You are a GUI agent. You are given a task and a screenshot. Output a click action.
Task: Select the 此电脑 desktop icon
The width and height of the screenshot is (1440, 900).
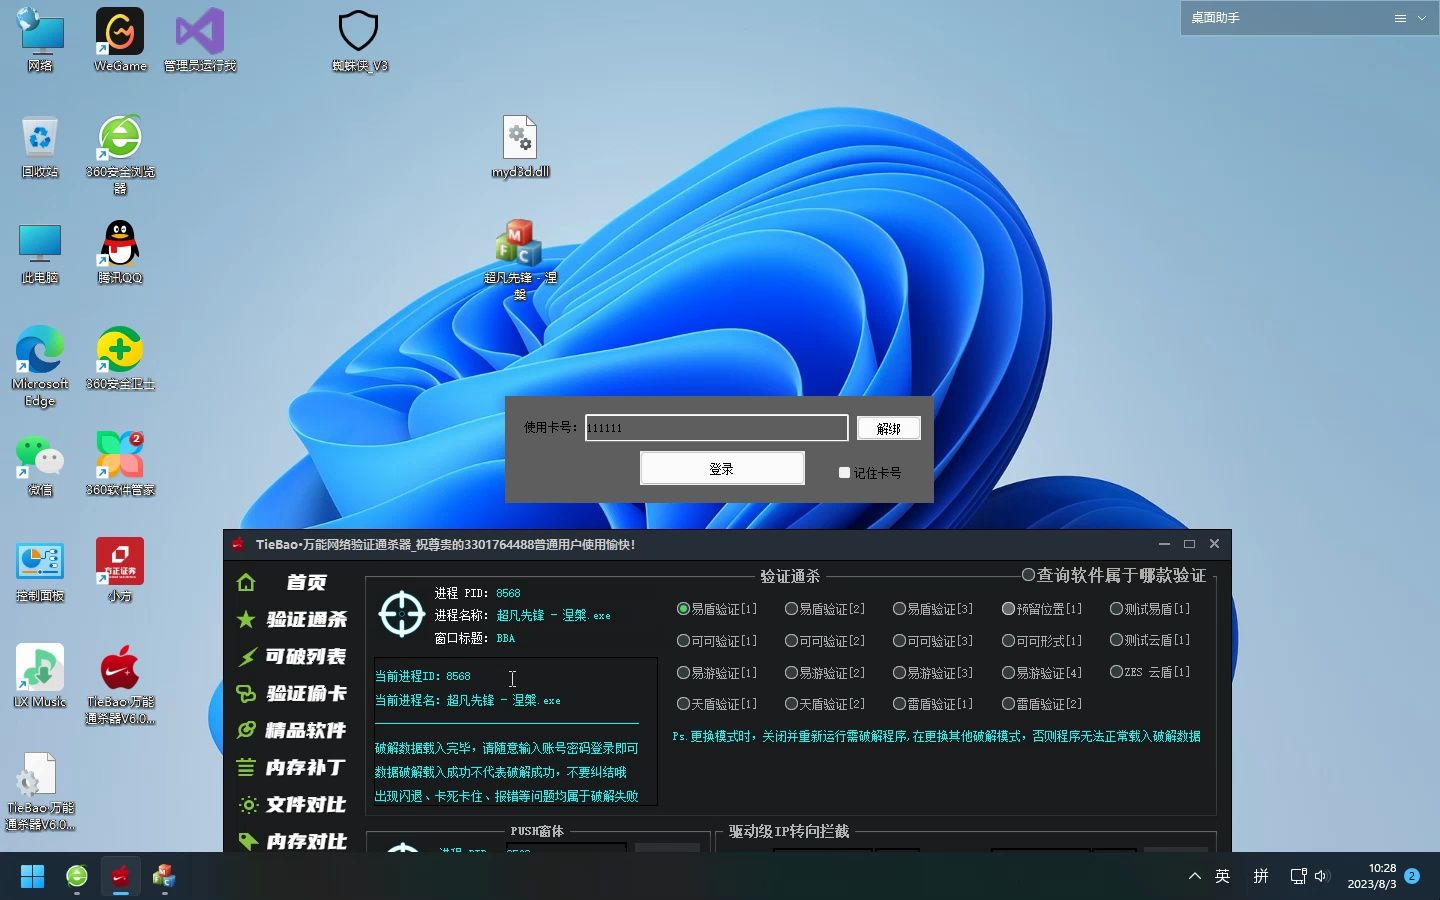(x=40, y=253)
